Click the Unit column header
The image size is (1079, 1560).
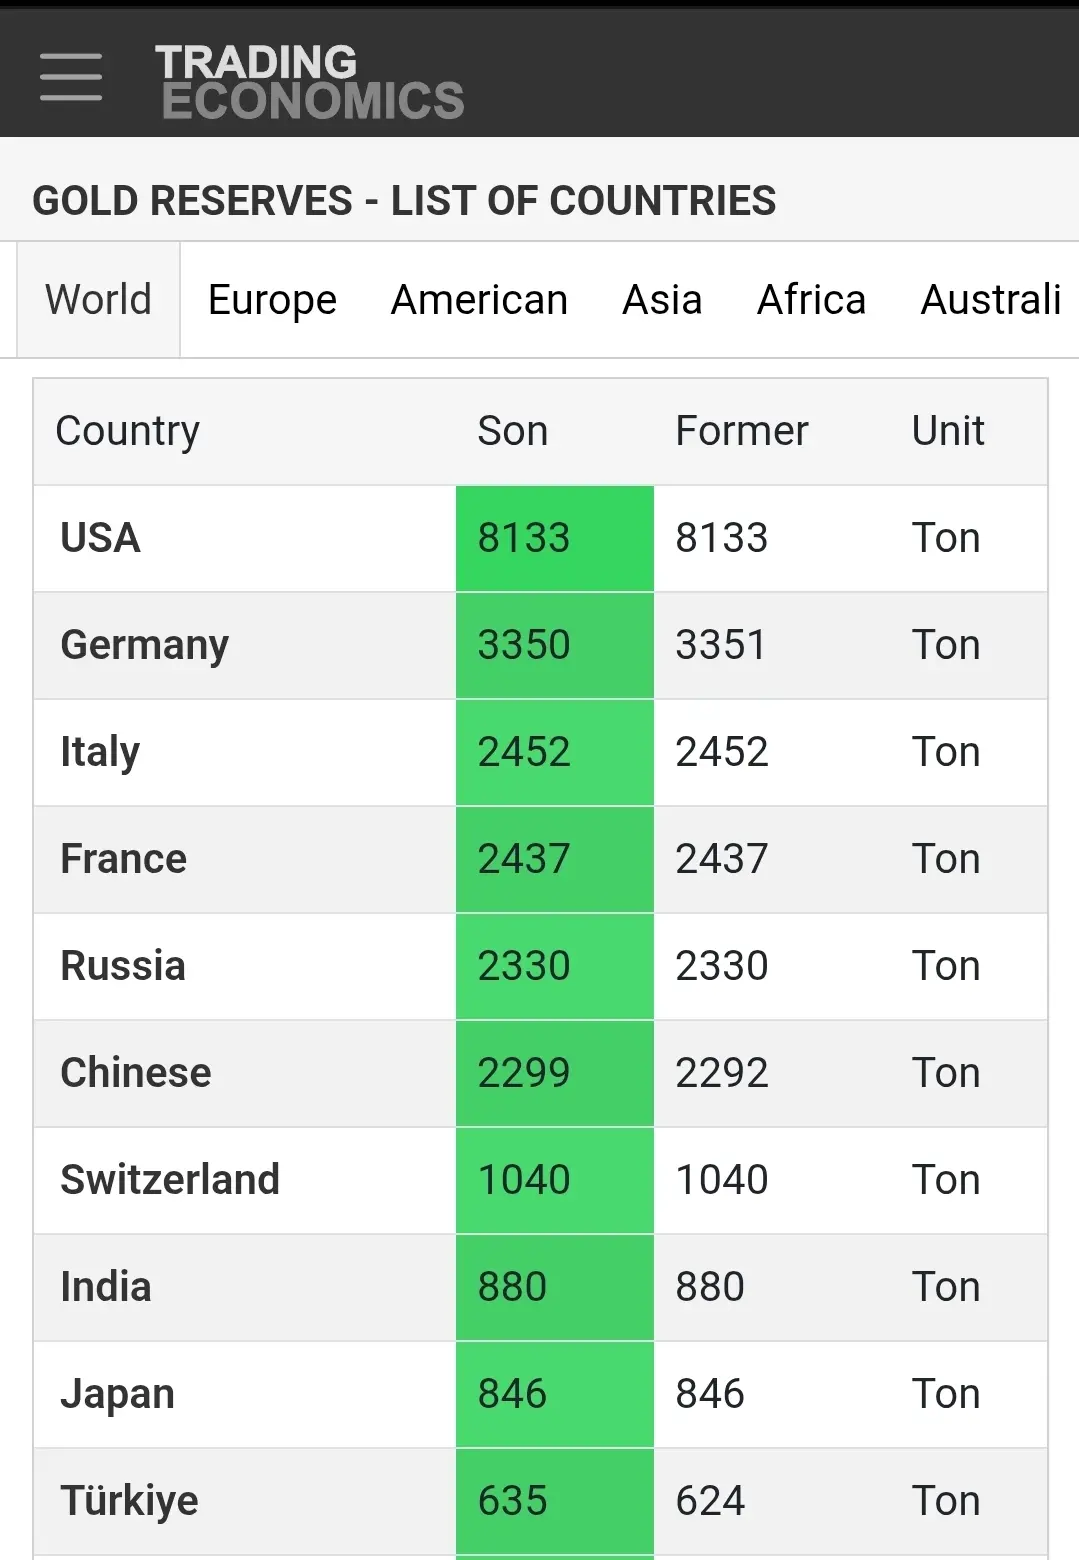tap(947, 431)
